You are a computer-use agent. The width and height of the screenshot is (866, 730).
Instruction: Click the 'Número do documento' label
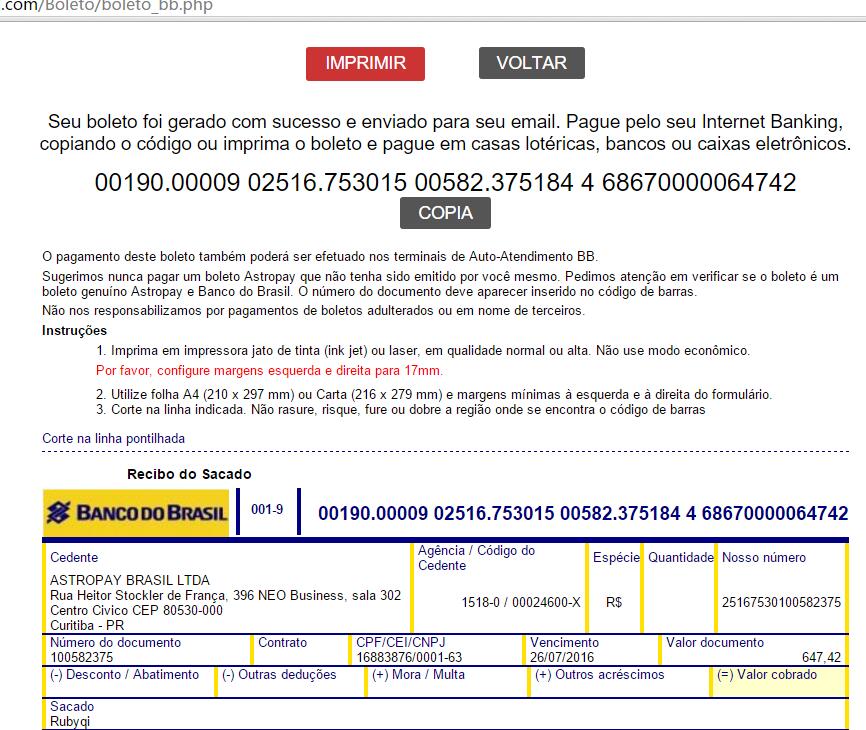tap(115, 642)
